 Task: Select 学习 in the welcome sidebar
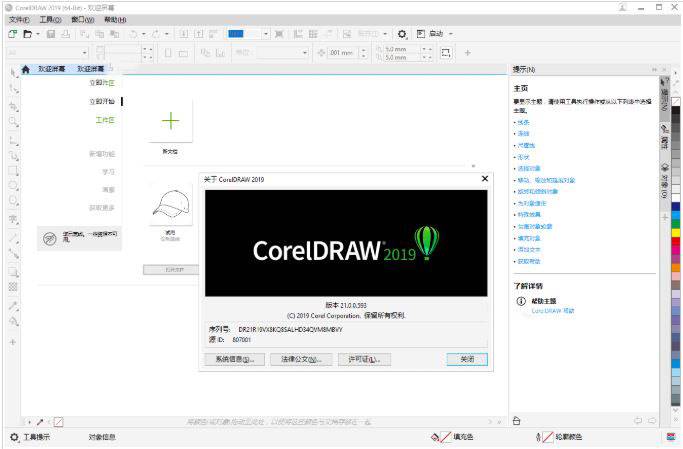coord(108,172)
